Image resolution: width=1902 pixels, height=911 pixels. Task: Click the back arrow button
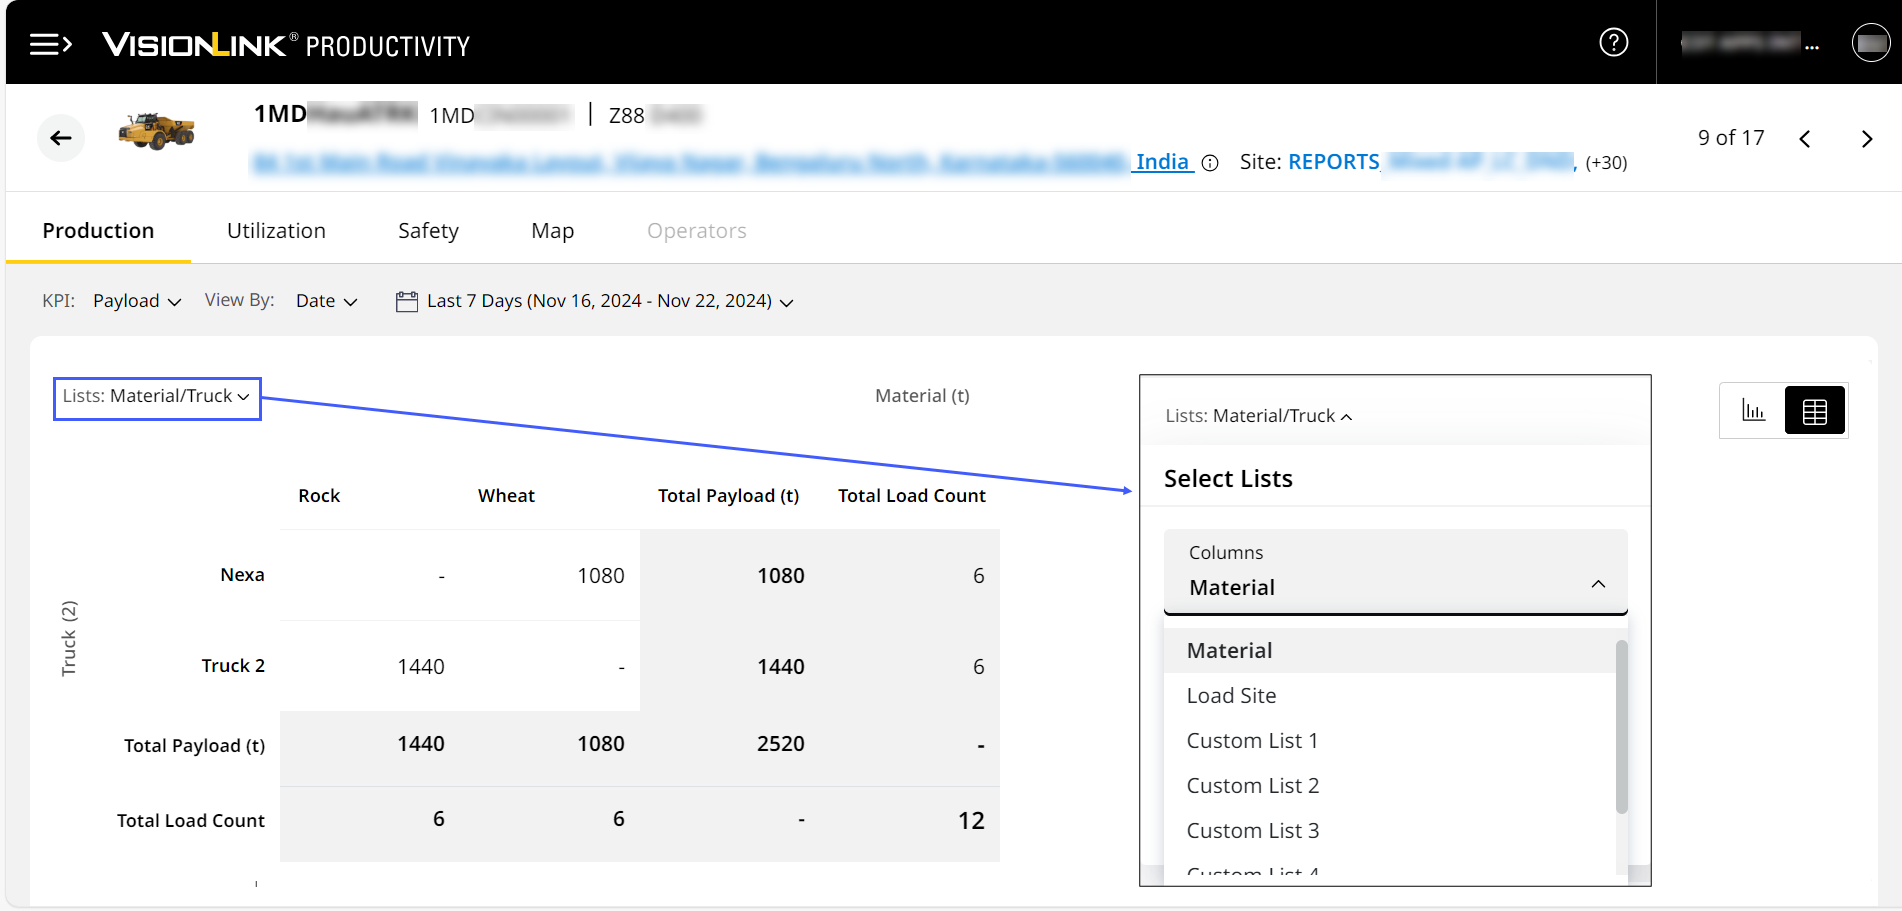(61, 138)
